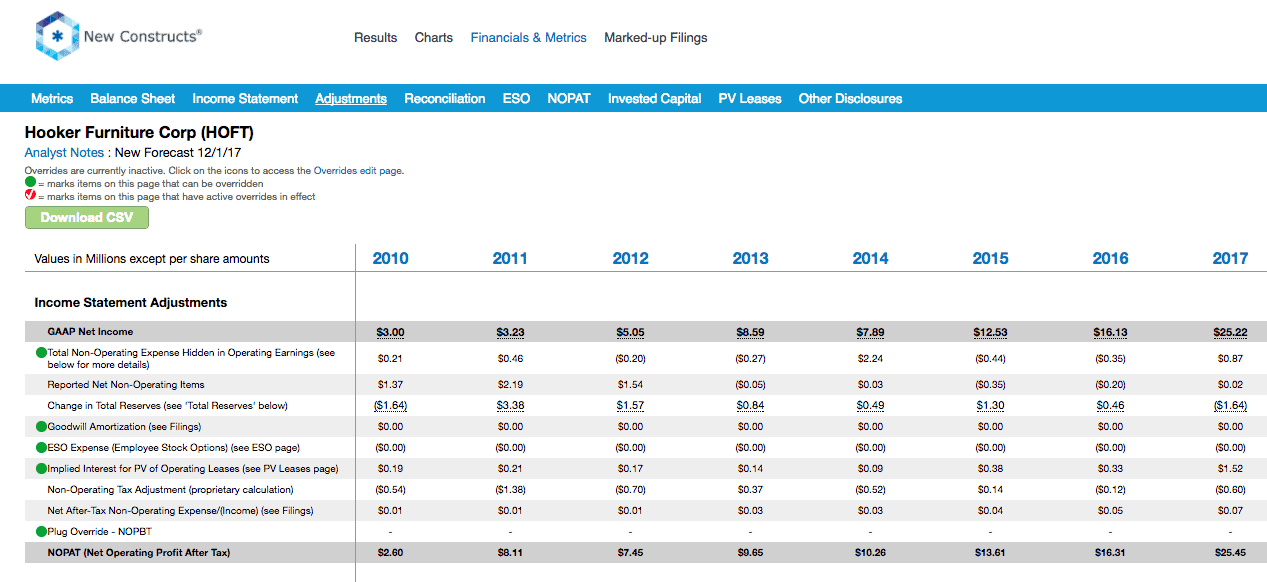Click the NOPAT row label
Image resolution: width=1267 pixels, height=582 pixels.
(x=138, y=552)
